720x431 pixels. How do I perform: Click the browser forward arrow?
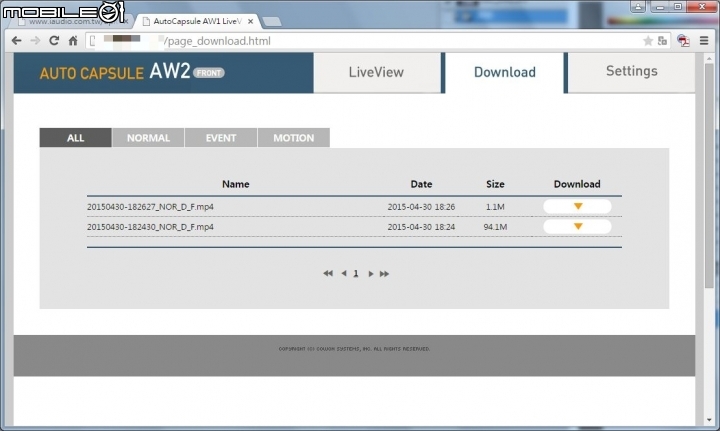(35, 41)
